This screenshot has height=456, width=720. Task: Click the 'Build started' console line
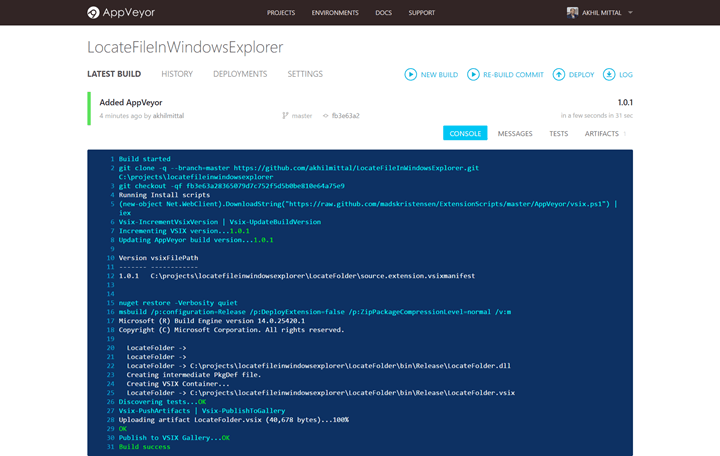point(144,159)
